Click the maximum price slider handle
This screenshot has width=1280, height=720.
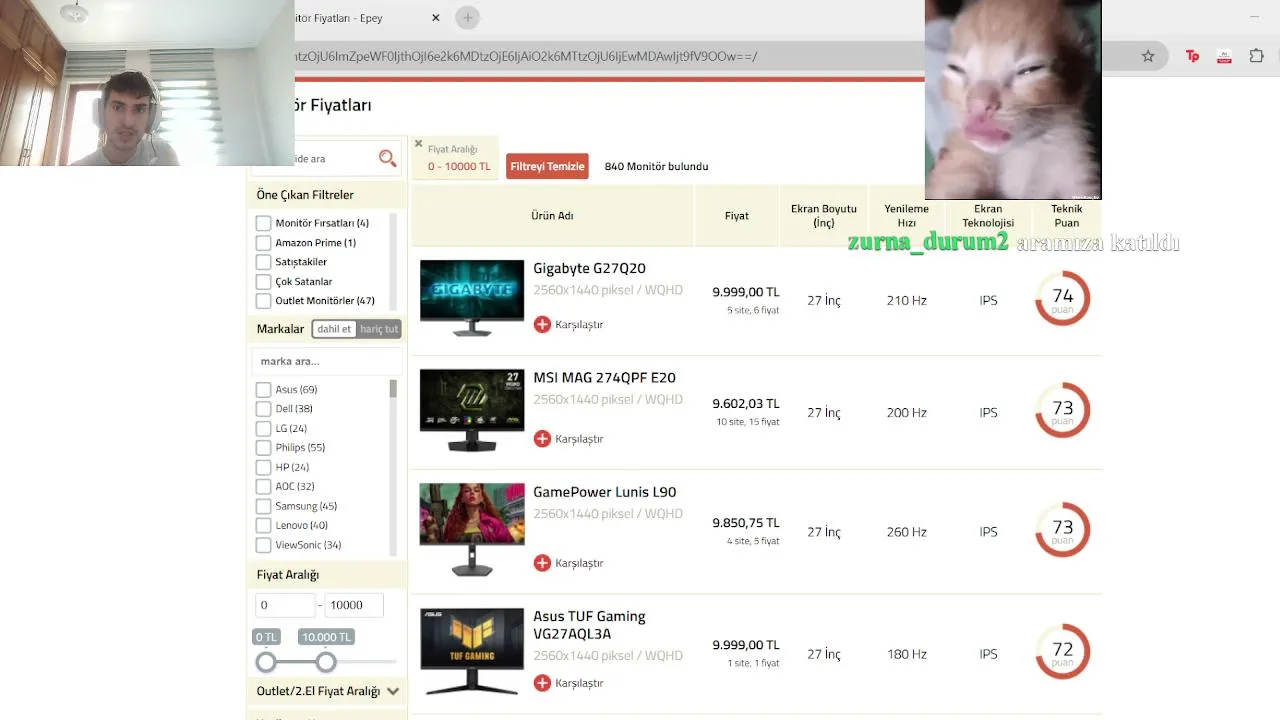tap(326, 662)
